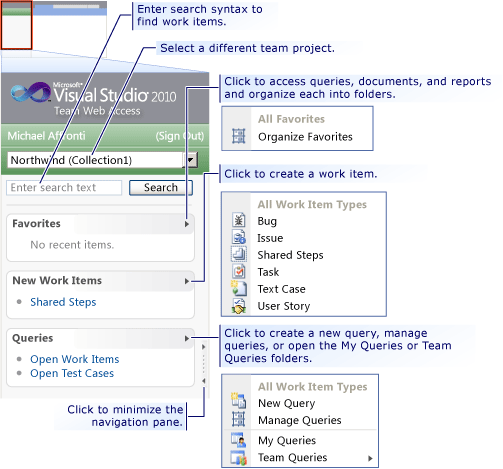Select Organize Favorites menu entry

click(305, 137)
